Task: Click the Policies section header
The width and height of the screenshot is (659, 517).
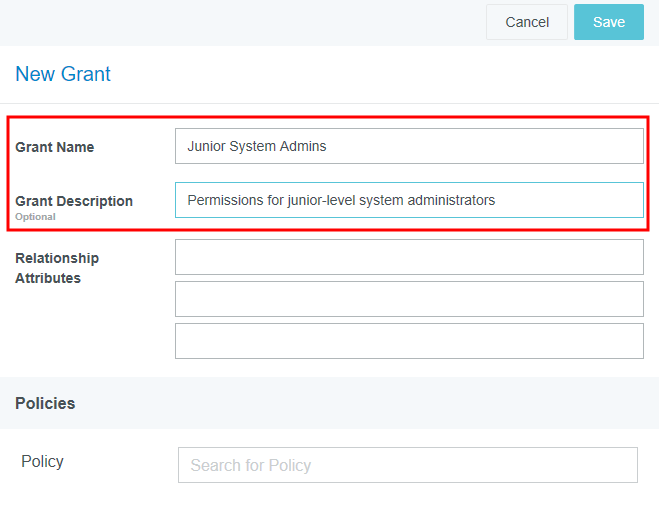Action: (x=45, y=403)
